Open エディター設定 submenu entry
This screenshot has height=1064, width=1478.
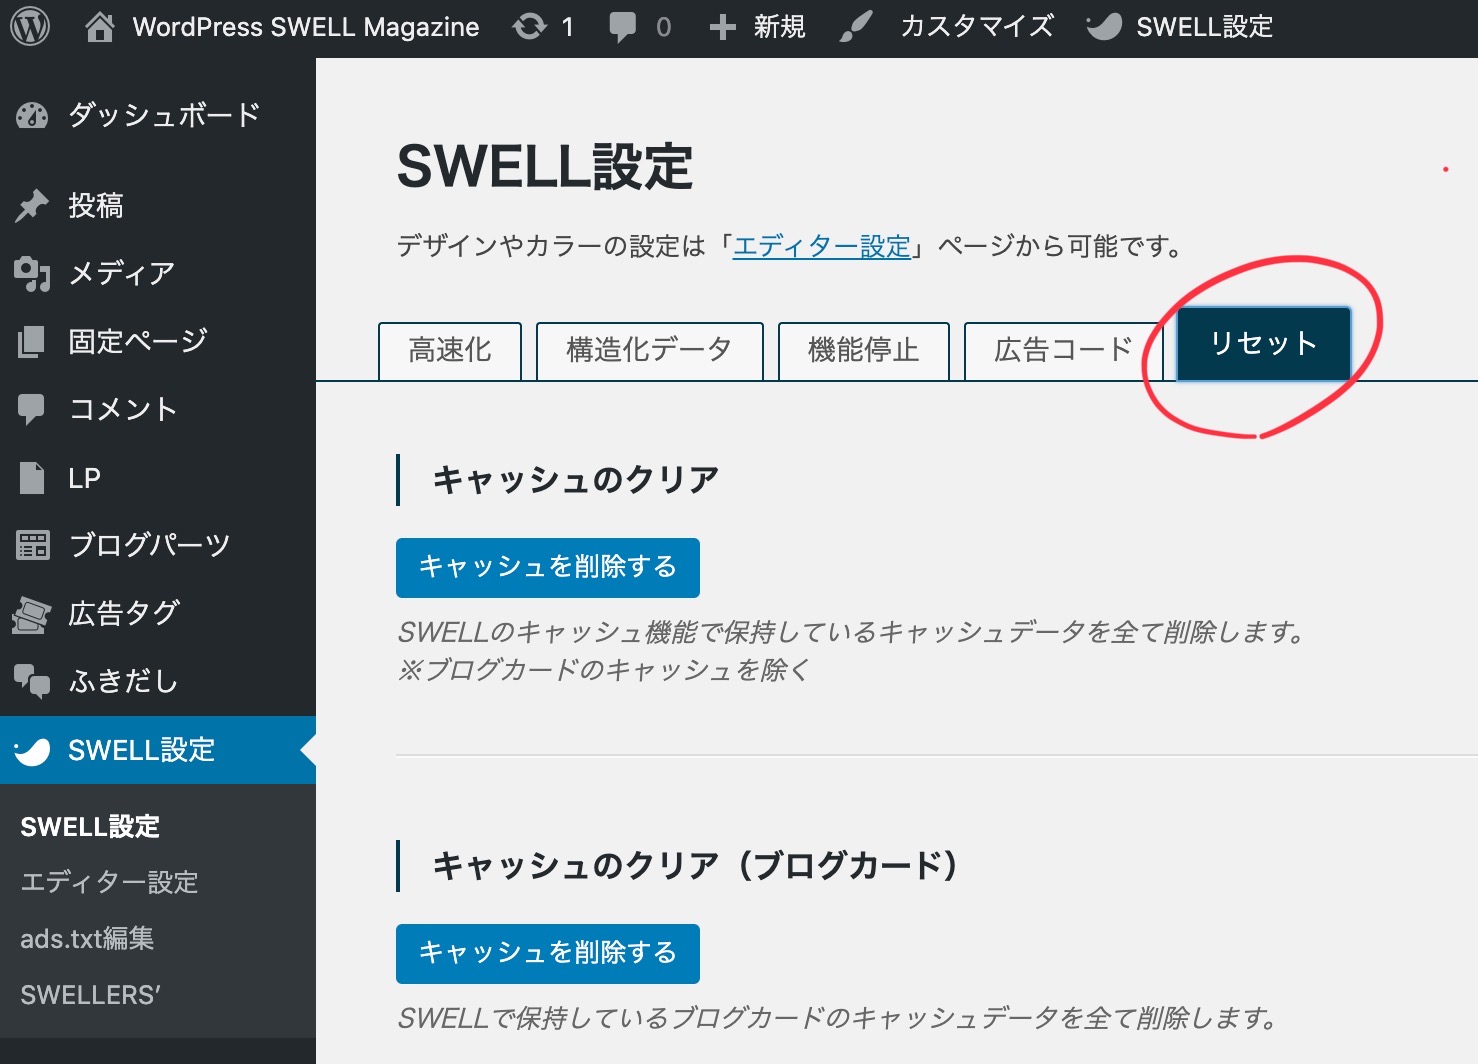[109, 882]
